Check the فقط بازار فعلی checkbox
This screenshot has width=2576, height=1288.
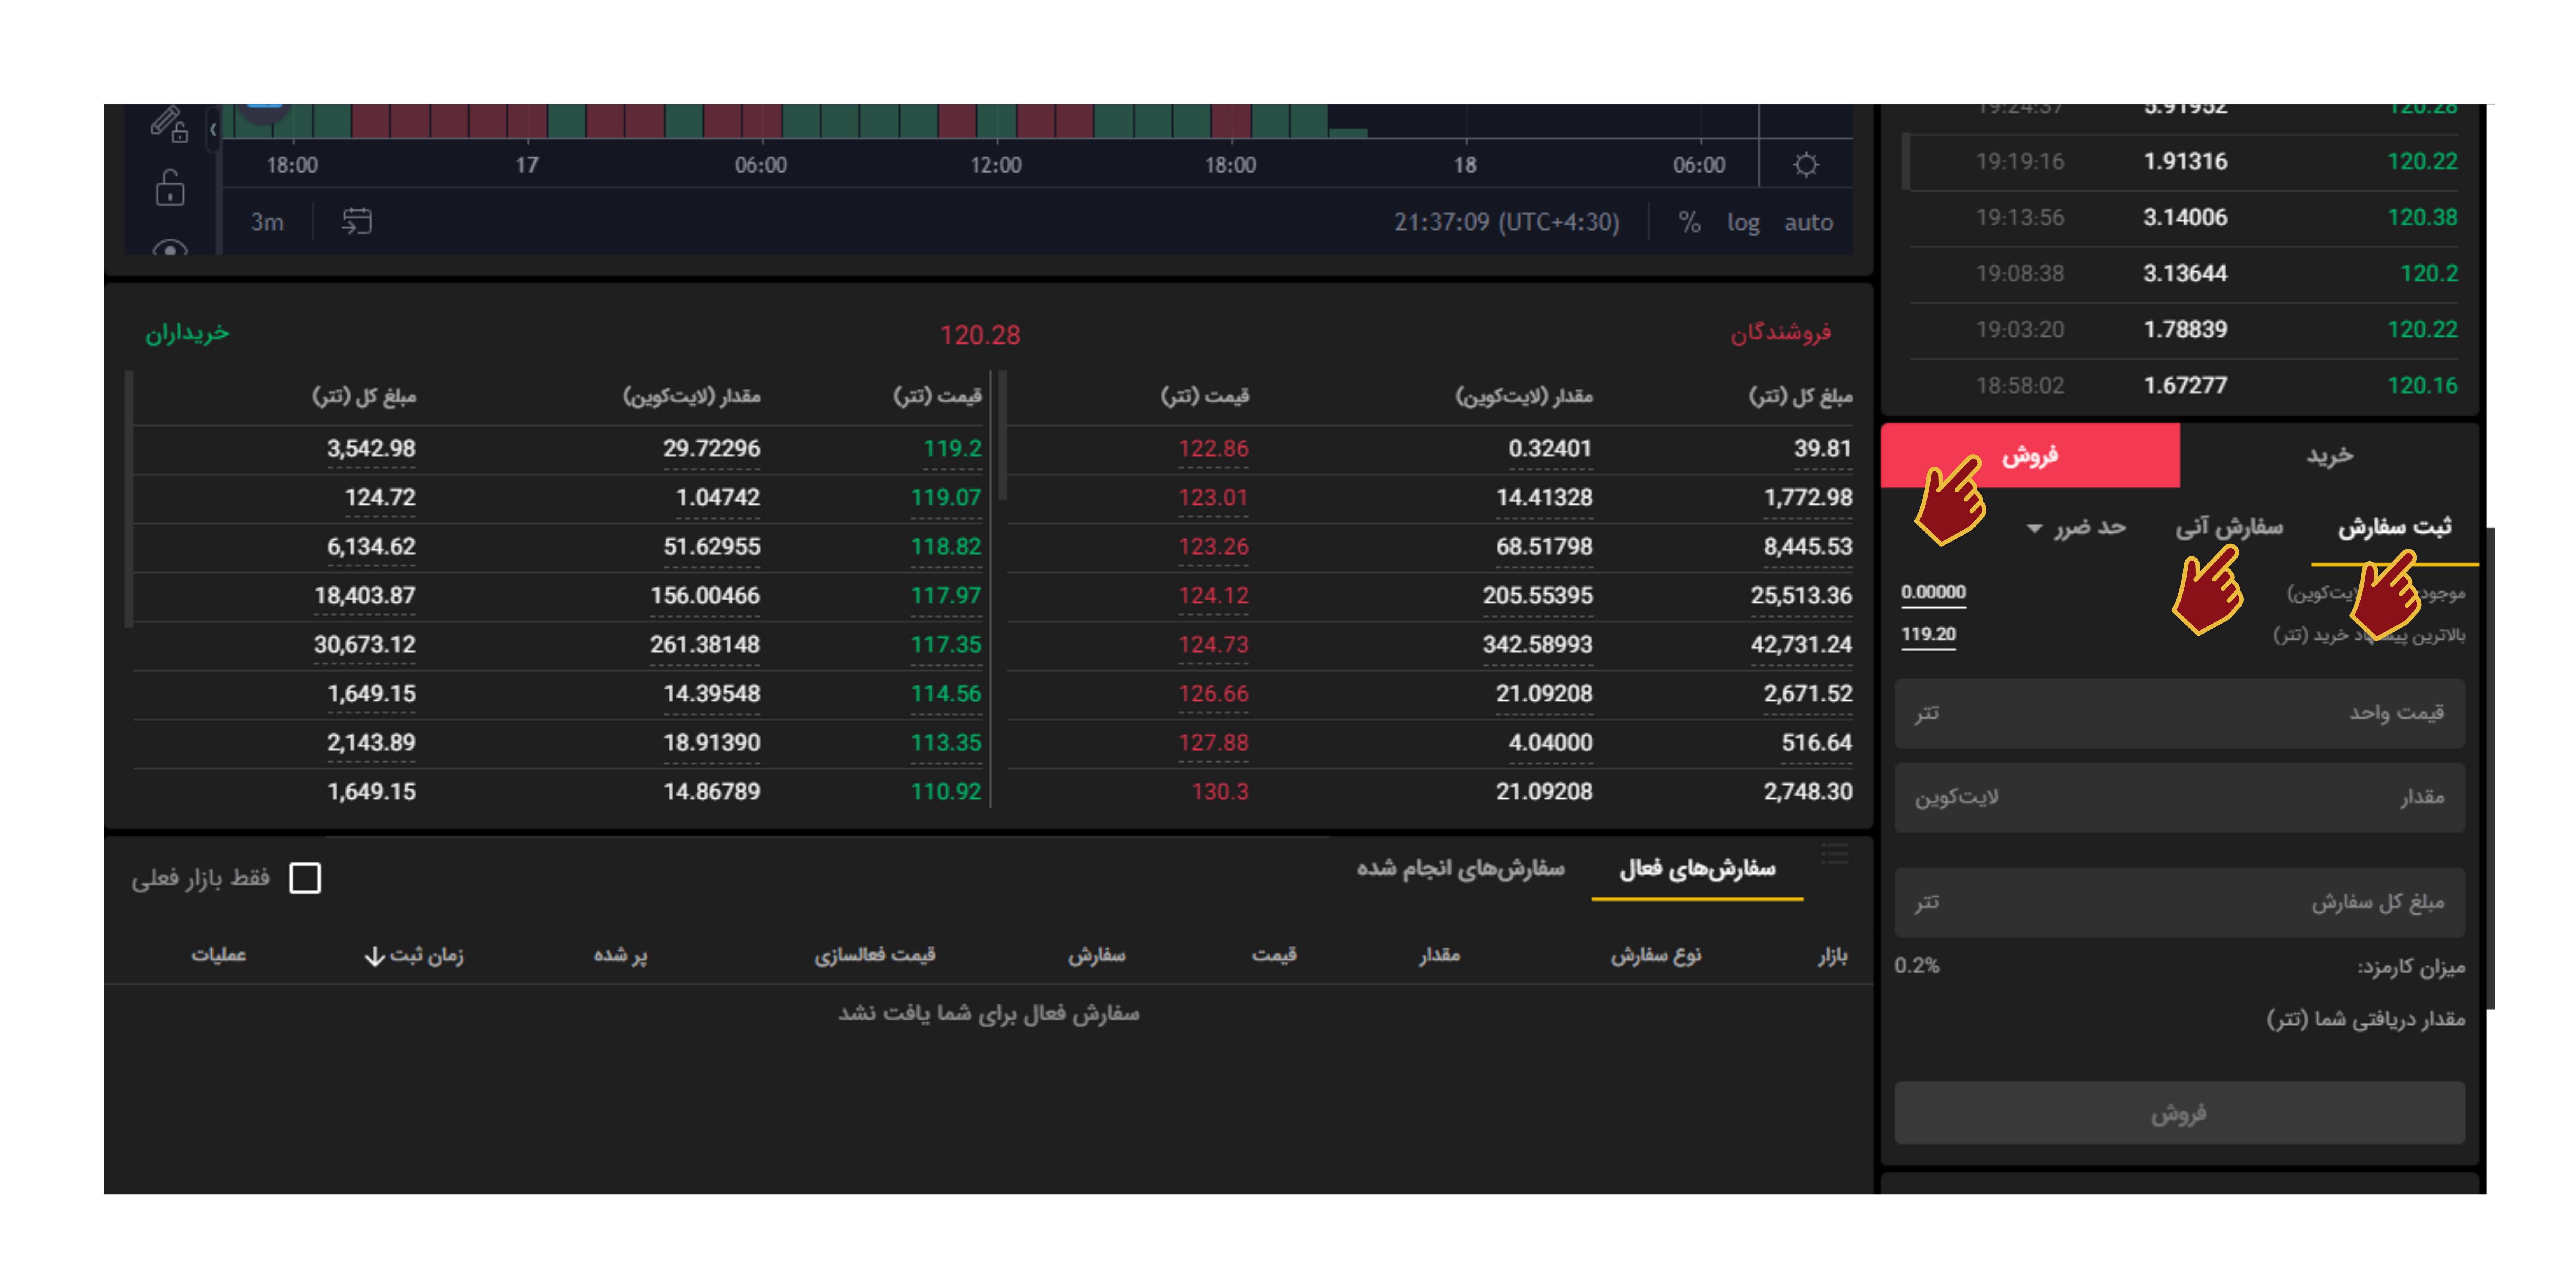point(305,878)
